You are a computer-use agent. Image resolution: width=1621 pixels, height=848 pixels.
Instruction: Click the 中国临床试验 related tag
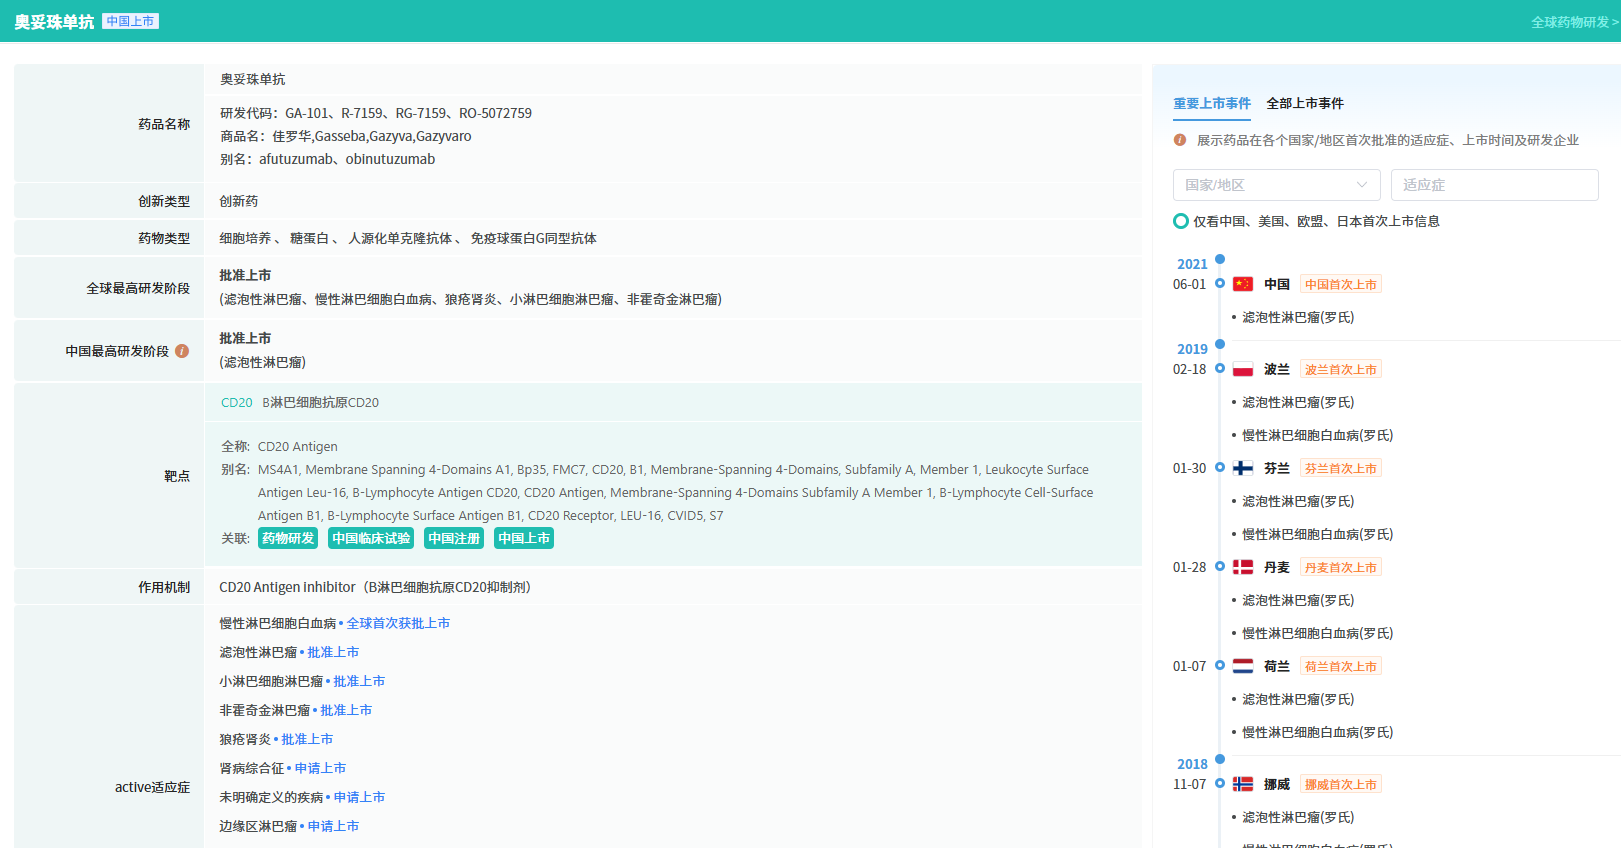coord(371,538)
